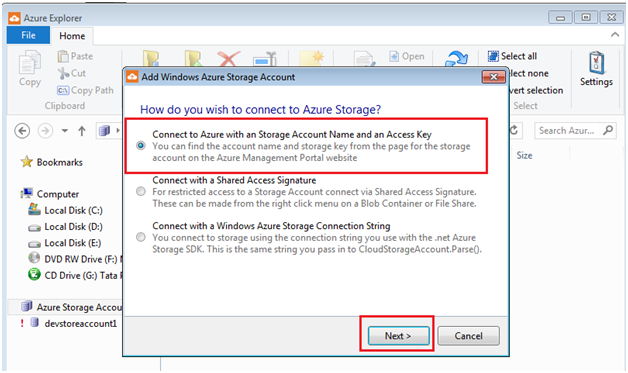This screenshot has height=373, width=628.
Task: Select Computer in the navigation tree
Action: (x=58, y=194)
